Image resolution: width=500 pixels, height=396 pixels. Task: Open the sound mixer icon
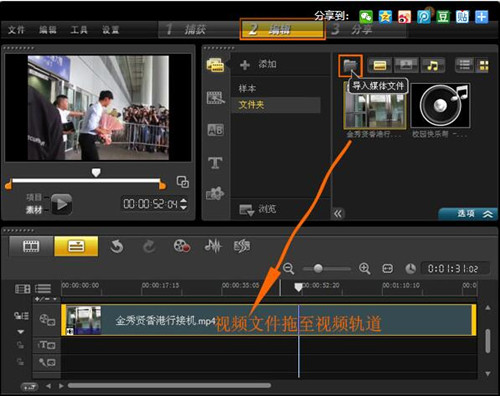(x=213, y=246)
